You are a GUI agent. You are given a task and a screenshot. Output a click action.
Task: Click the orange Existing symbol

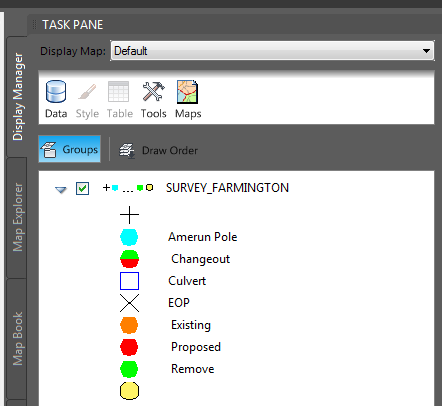pos(129,325)
